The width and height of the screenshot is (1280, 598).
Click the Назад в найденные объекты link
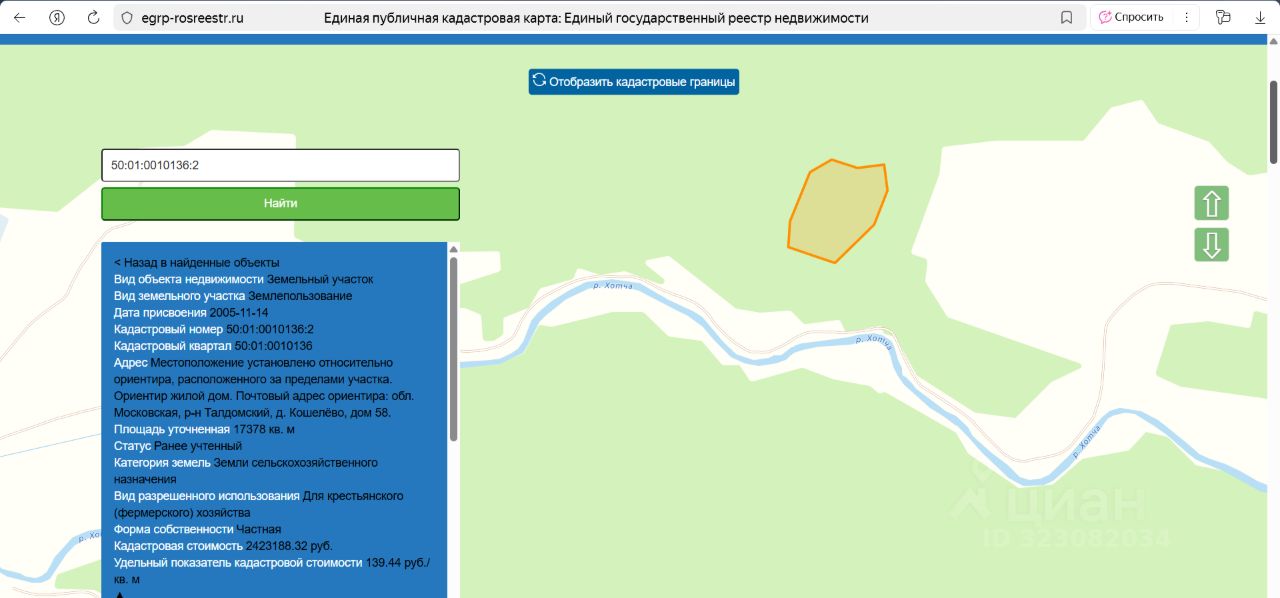pos(197,262)
